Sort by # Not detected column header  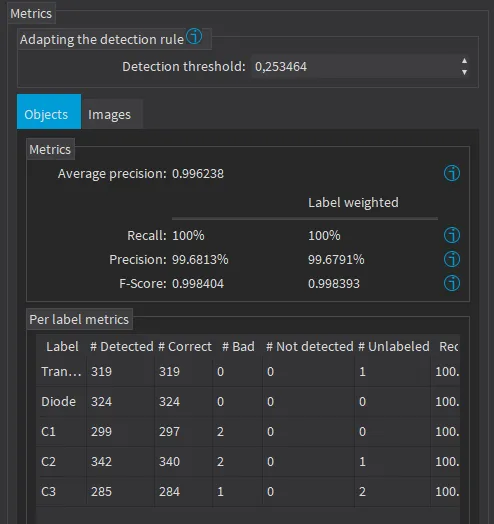[x=309, y=347]
